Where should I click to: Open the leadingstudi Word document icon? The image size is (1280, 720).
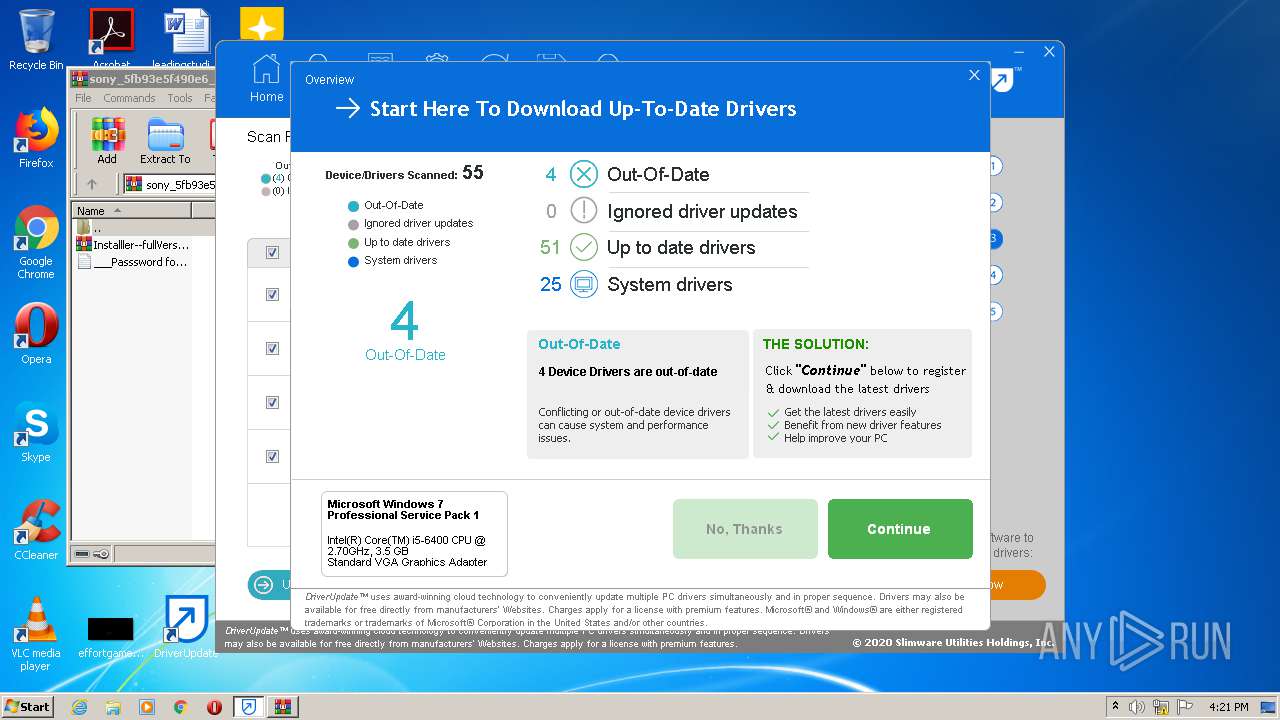187,40
